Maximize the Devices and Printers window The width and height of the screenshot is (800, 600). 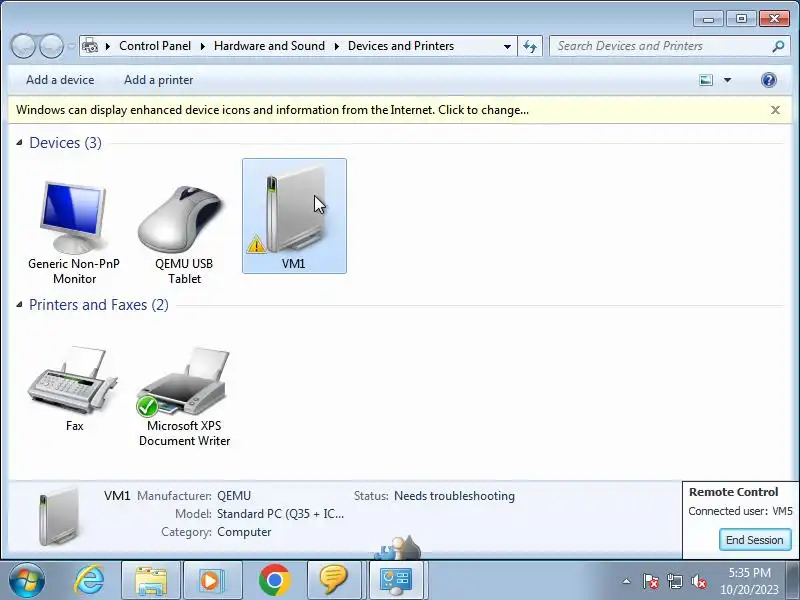(741, 19)
